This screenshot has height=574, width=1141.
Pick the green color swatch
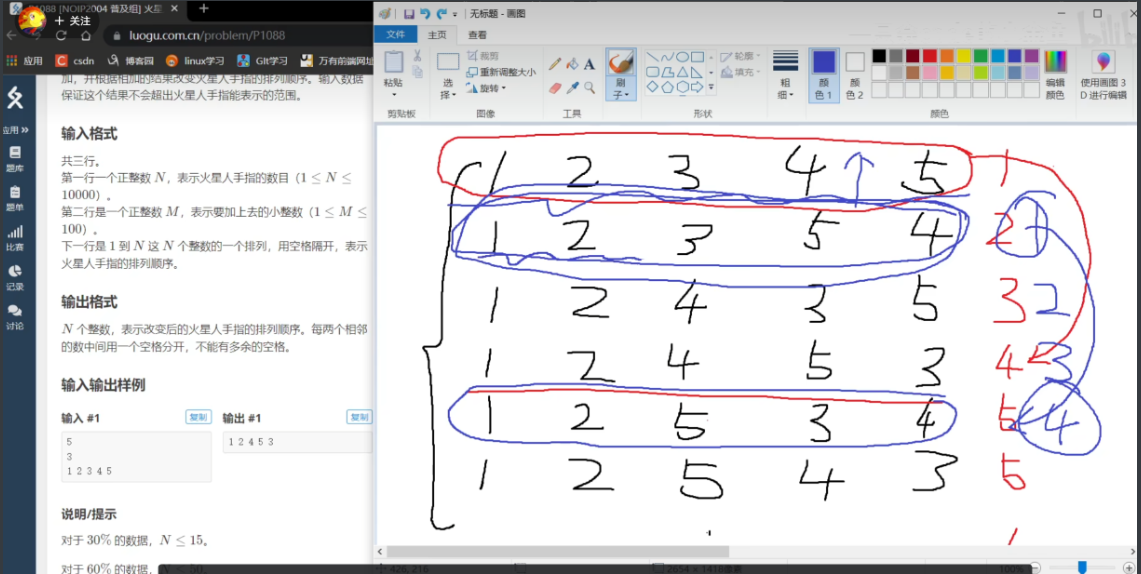click(981, 56)
